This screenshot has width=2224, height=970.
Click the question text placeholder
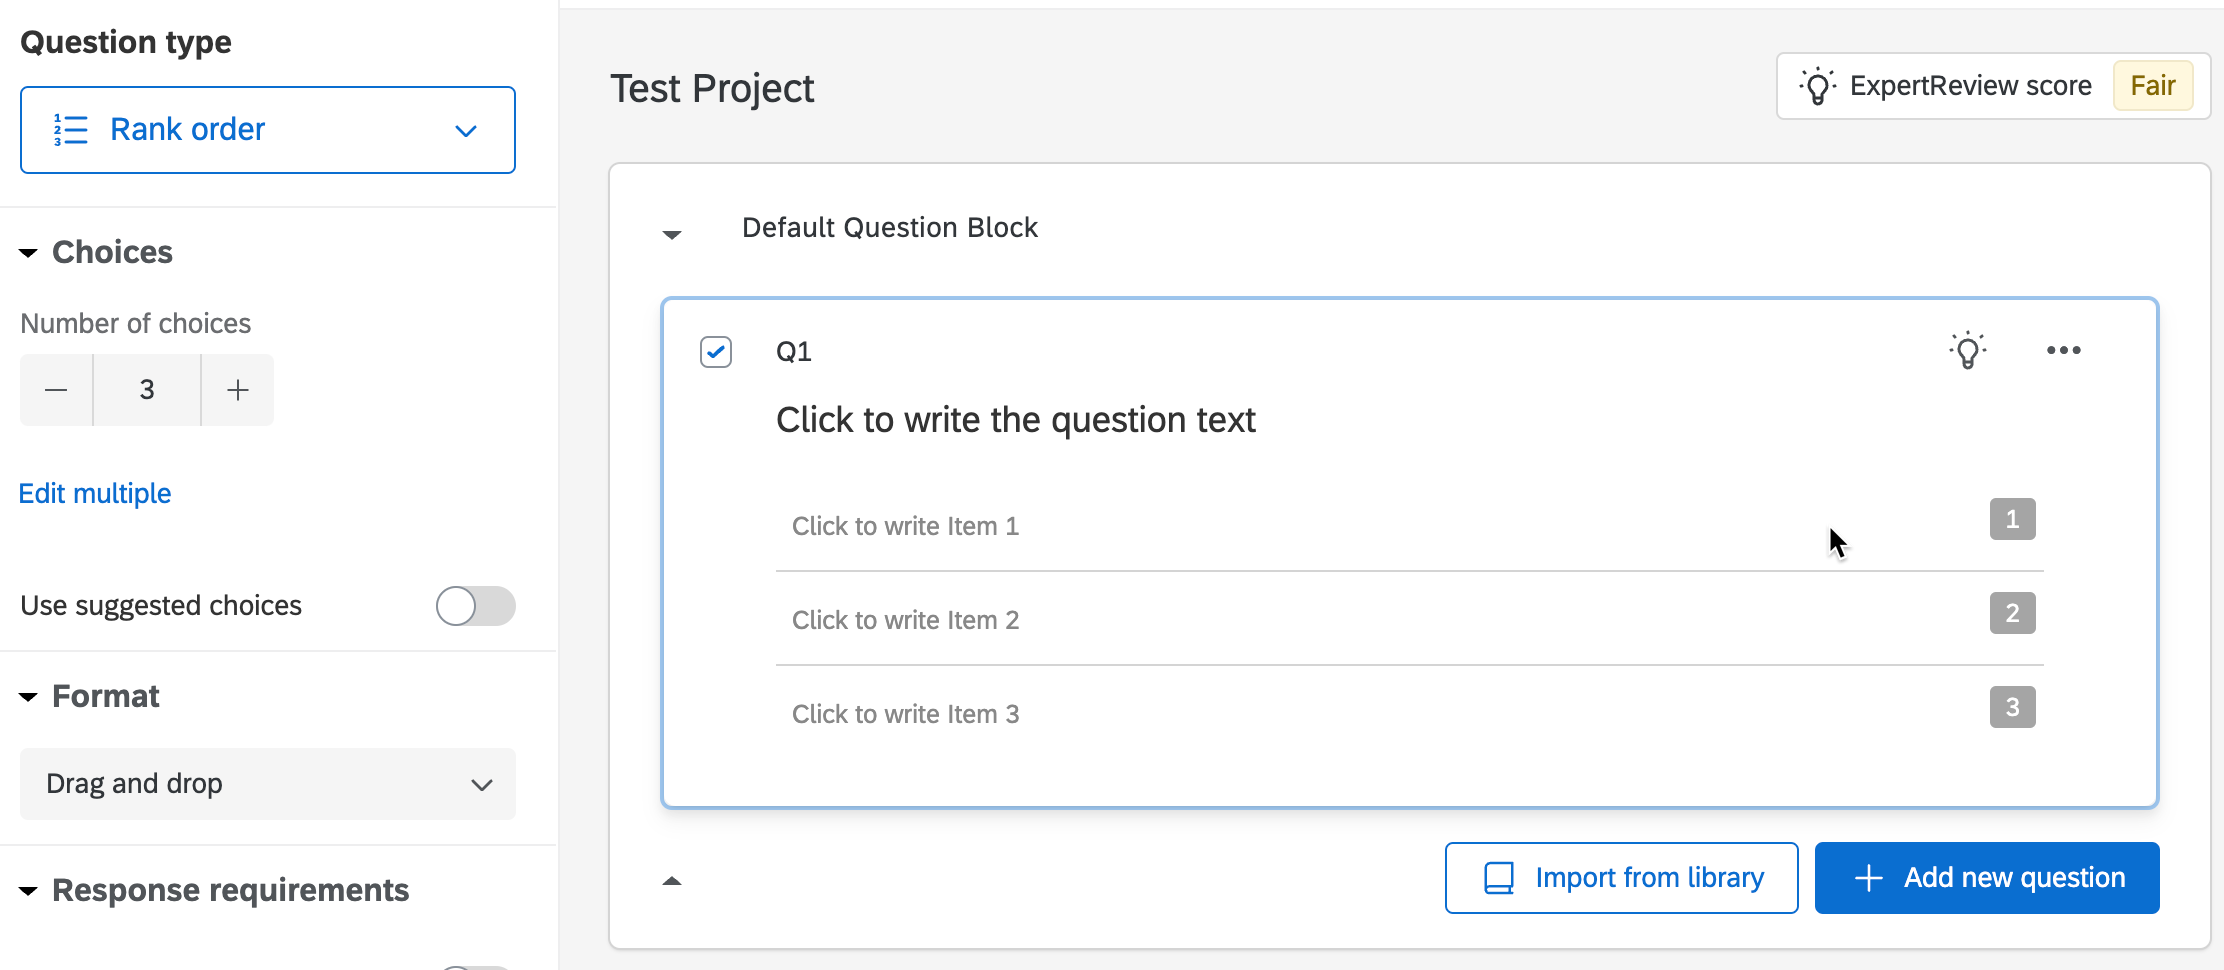1015,420
